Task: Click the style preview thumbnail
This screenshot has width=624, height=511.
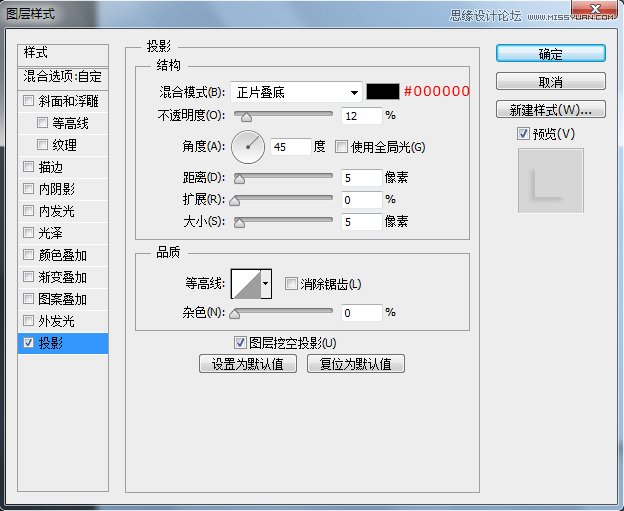Action: coord(551,180)
